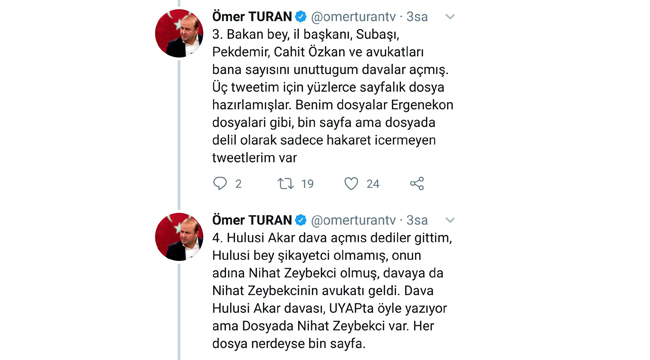Viewport: 650px width, 360px height.
Task: View the 19 retweets count
Action: (307, 184)
